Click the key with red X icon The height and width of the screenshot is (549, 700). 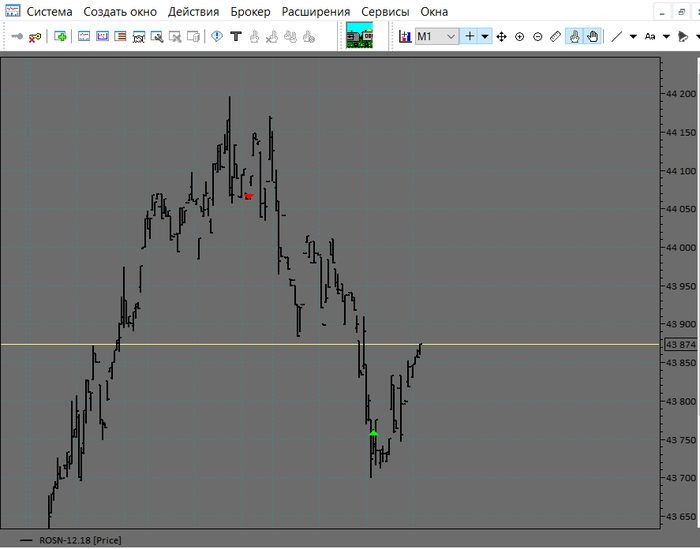[x=35, y=36]
